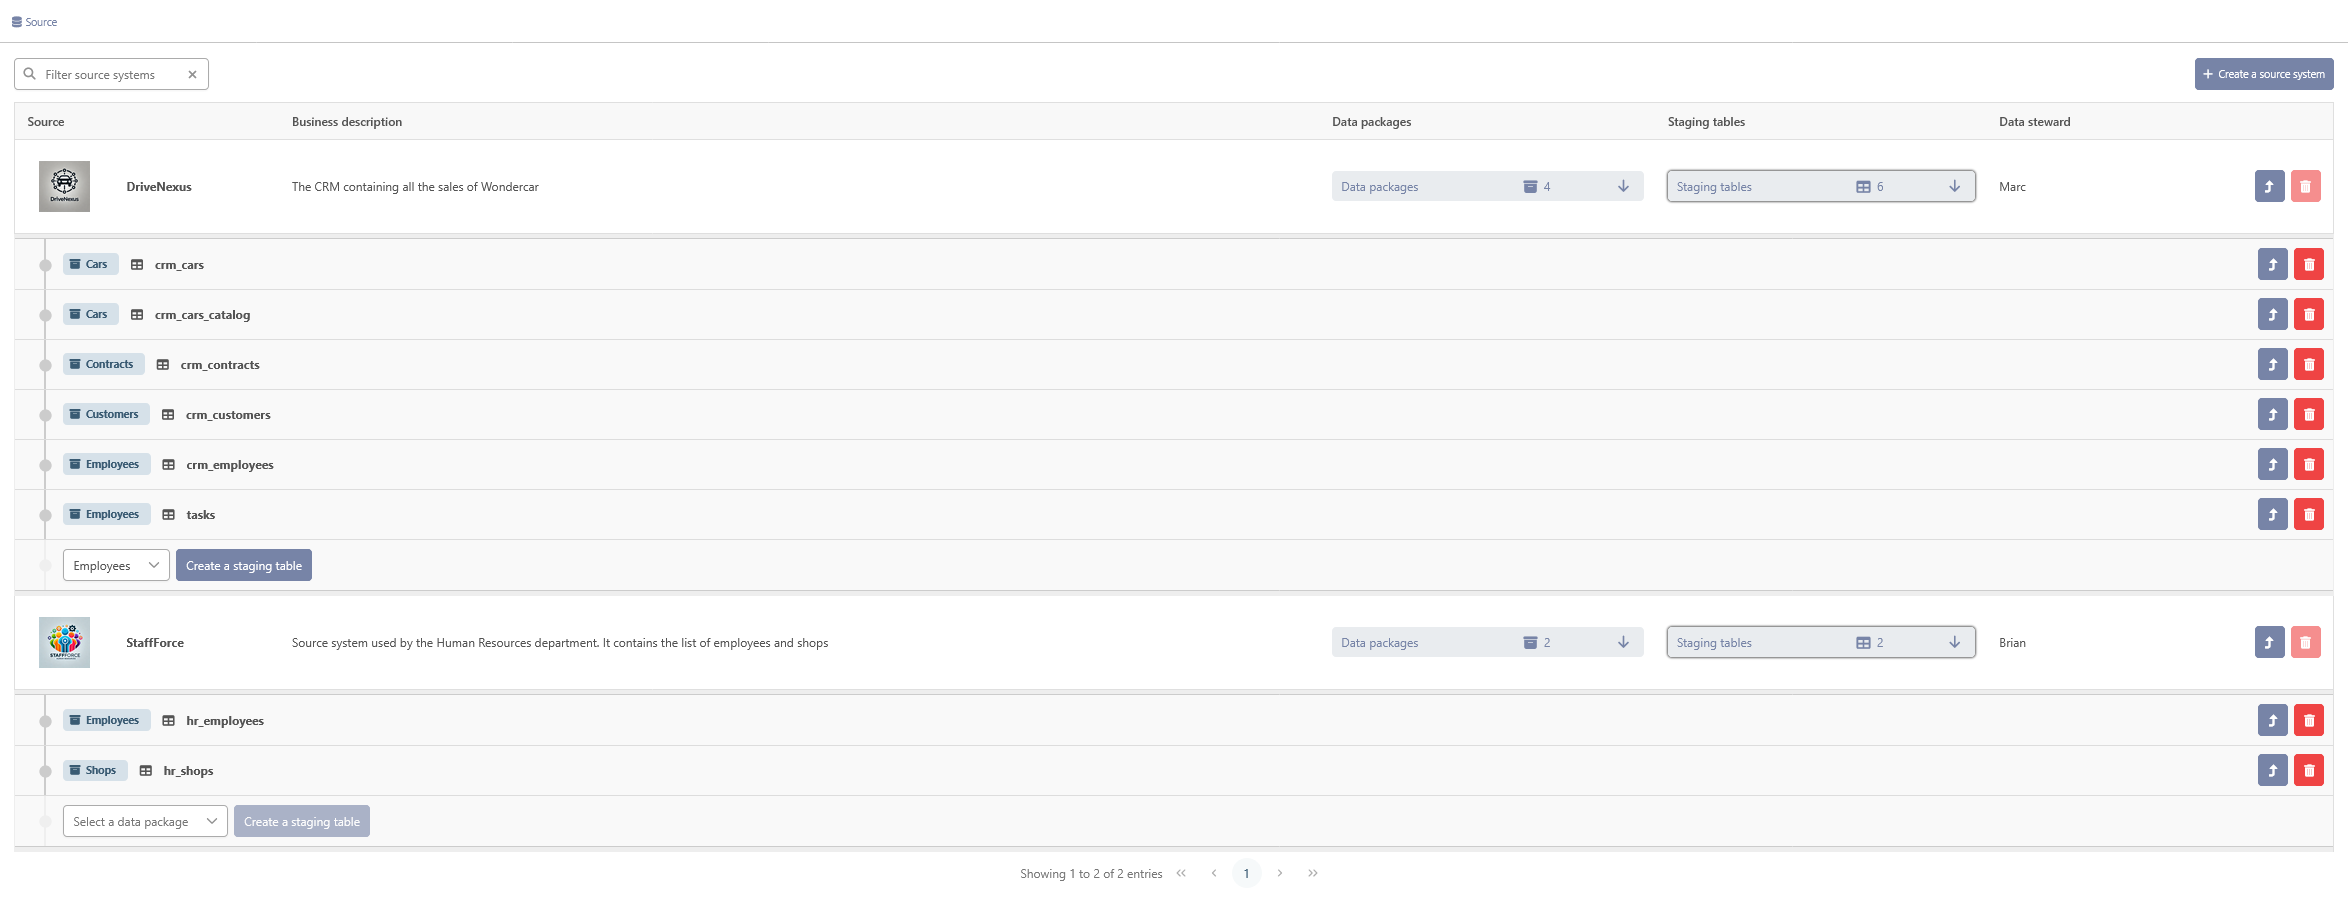Click the Contracts package tag
Viewport: 2348px width, 910px height.
[104, 364]
